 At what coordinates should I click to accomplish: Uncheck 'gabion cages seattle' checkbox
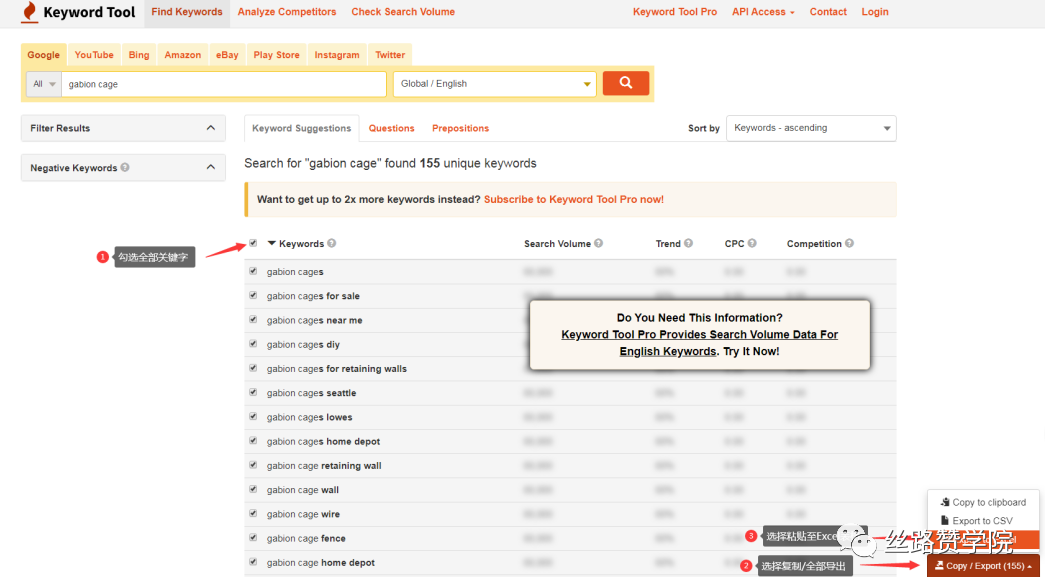pyautogui.click(x=253, y=392)
